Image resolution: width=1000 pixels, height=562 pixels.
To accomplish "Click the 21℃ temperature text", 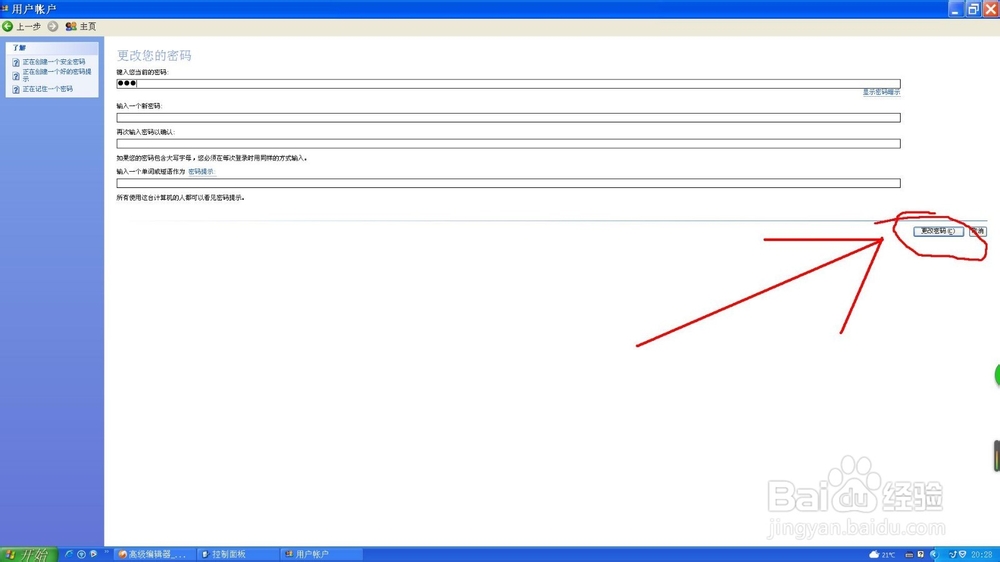I will 888,555.
